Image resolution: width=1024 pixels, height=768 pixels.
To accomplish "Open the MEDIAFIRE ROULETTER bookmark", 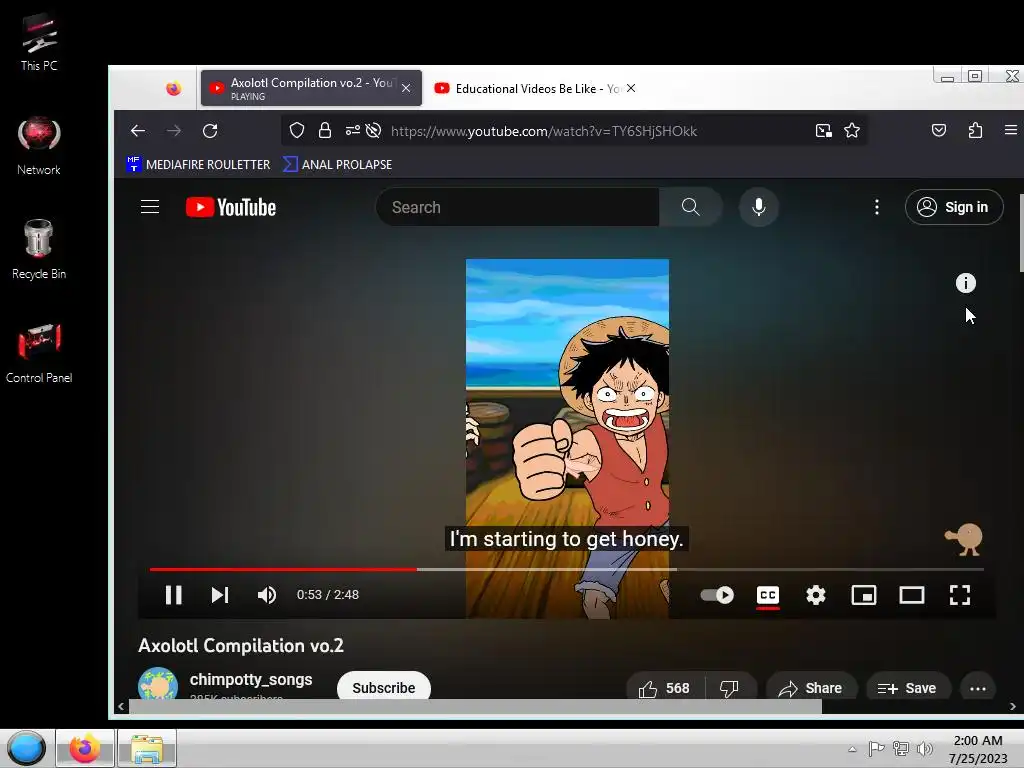I will pos(198,165).
